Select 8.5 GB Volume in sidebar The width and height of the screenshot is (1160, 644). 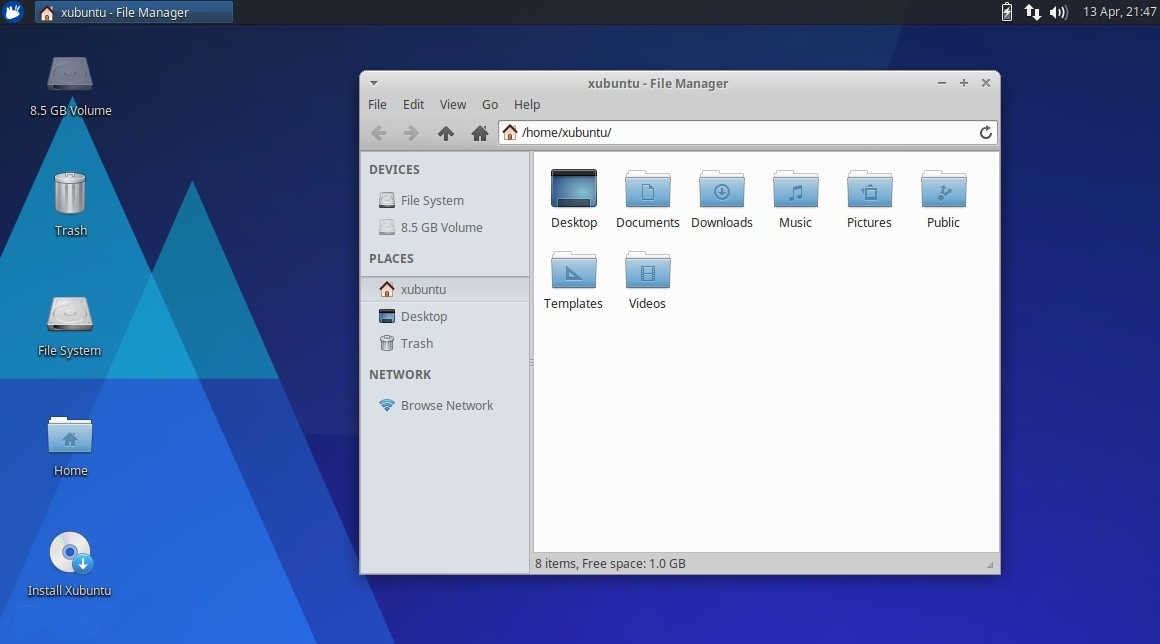click(441, 227)
